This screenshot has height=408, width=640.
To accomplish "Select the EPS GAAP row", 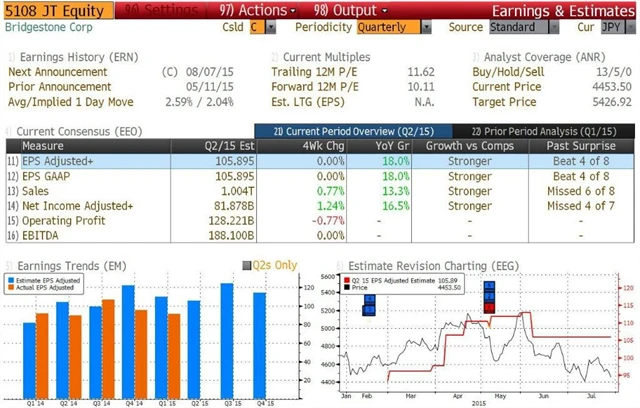I will coord(320,176).
